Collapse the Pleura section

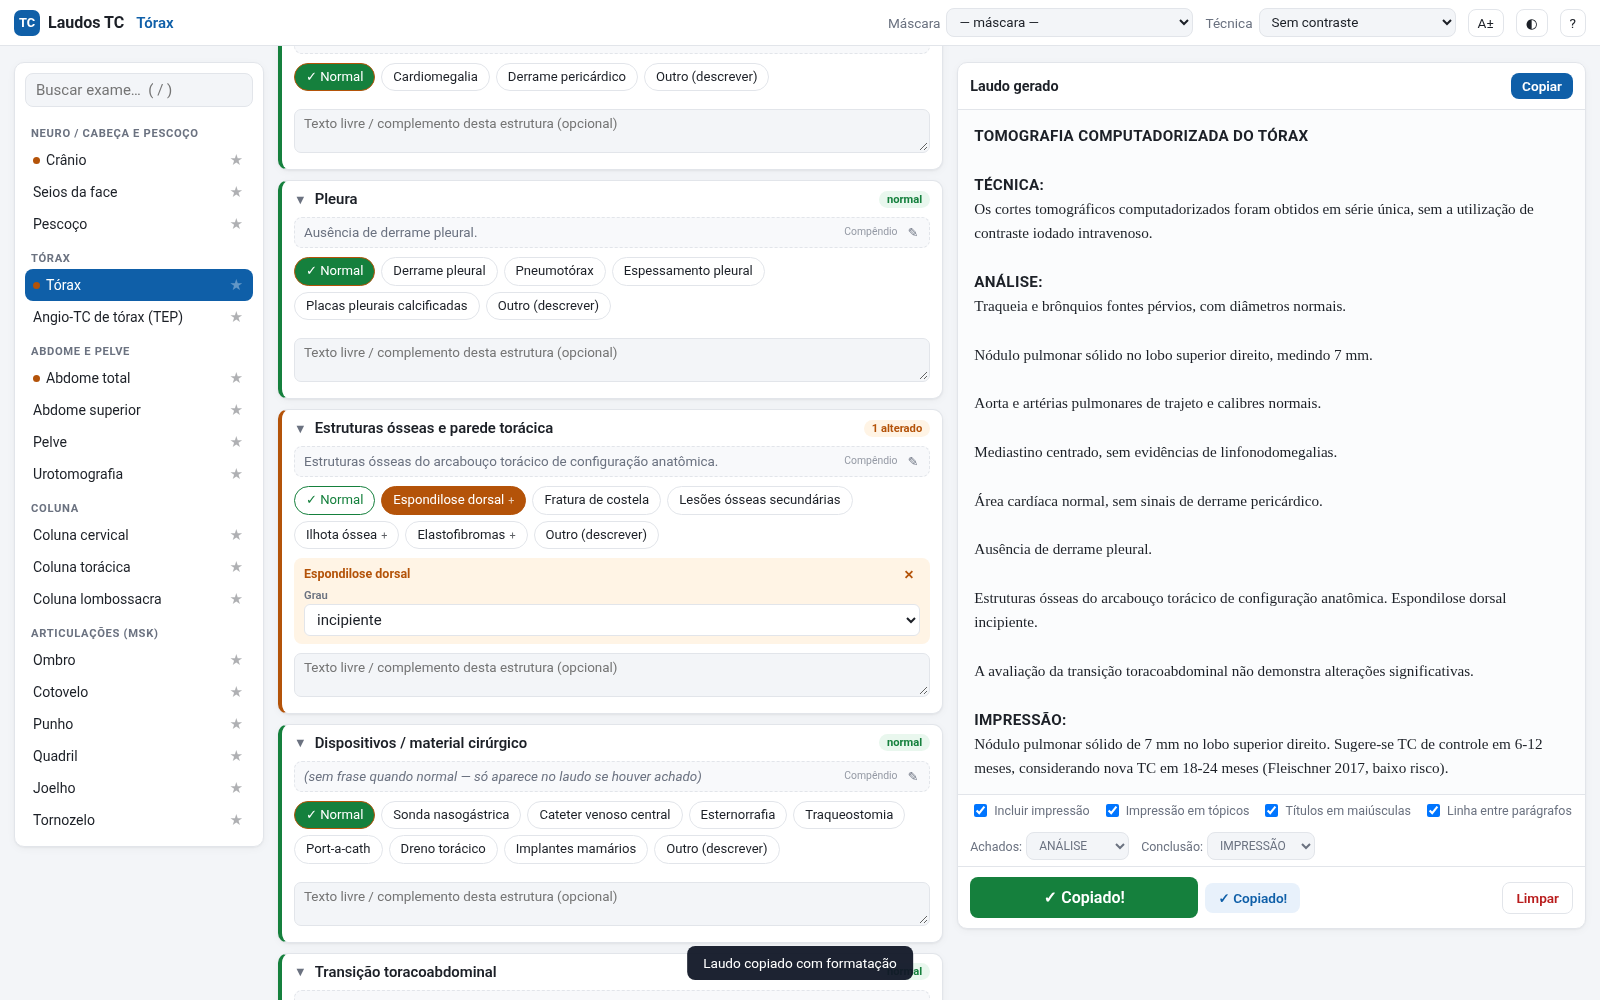pos(300,200)
